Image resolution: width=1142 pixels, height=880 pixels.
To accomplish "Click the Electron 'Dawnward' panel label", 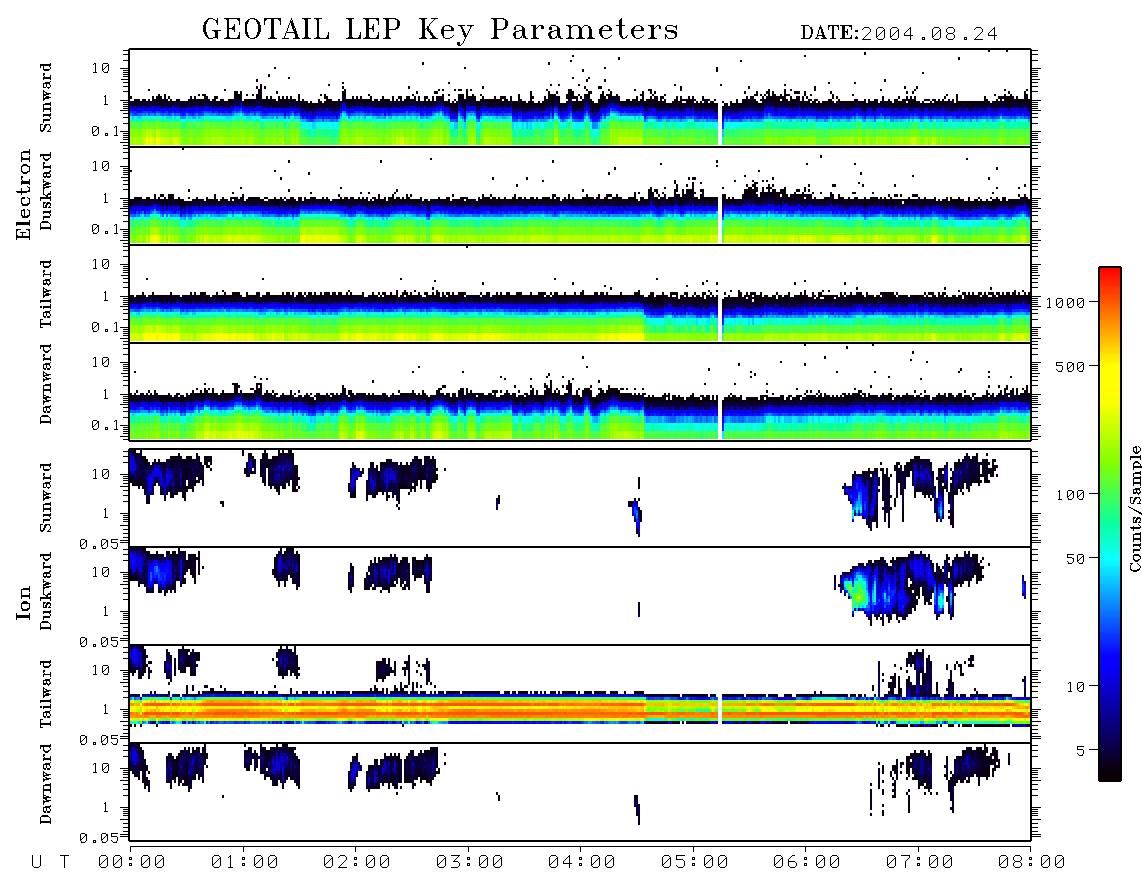I will coord(46,384).
